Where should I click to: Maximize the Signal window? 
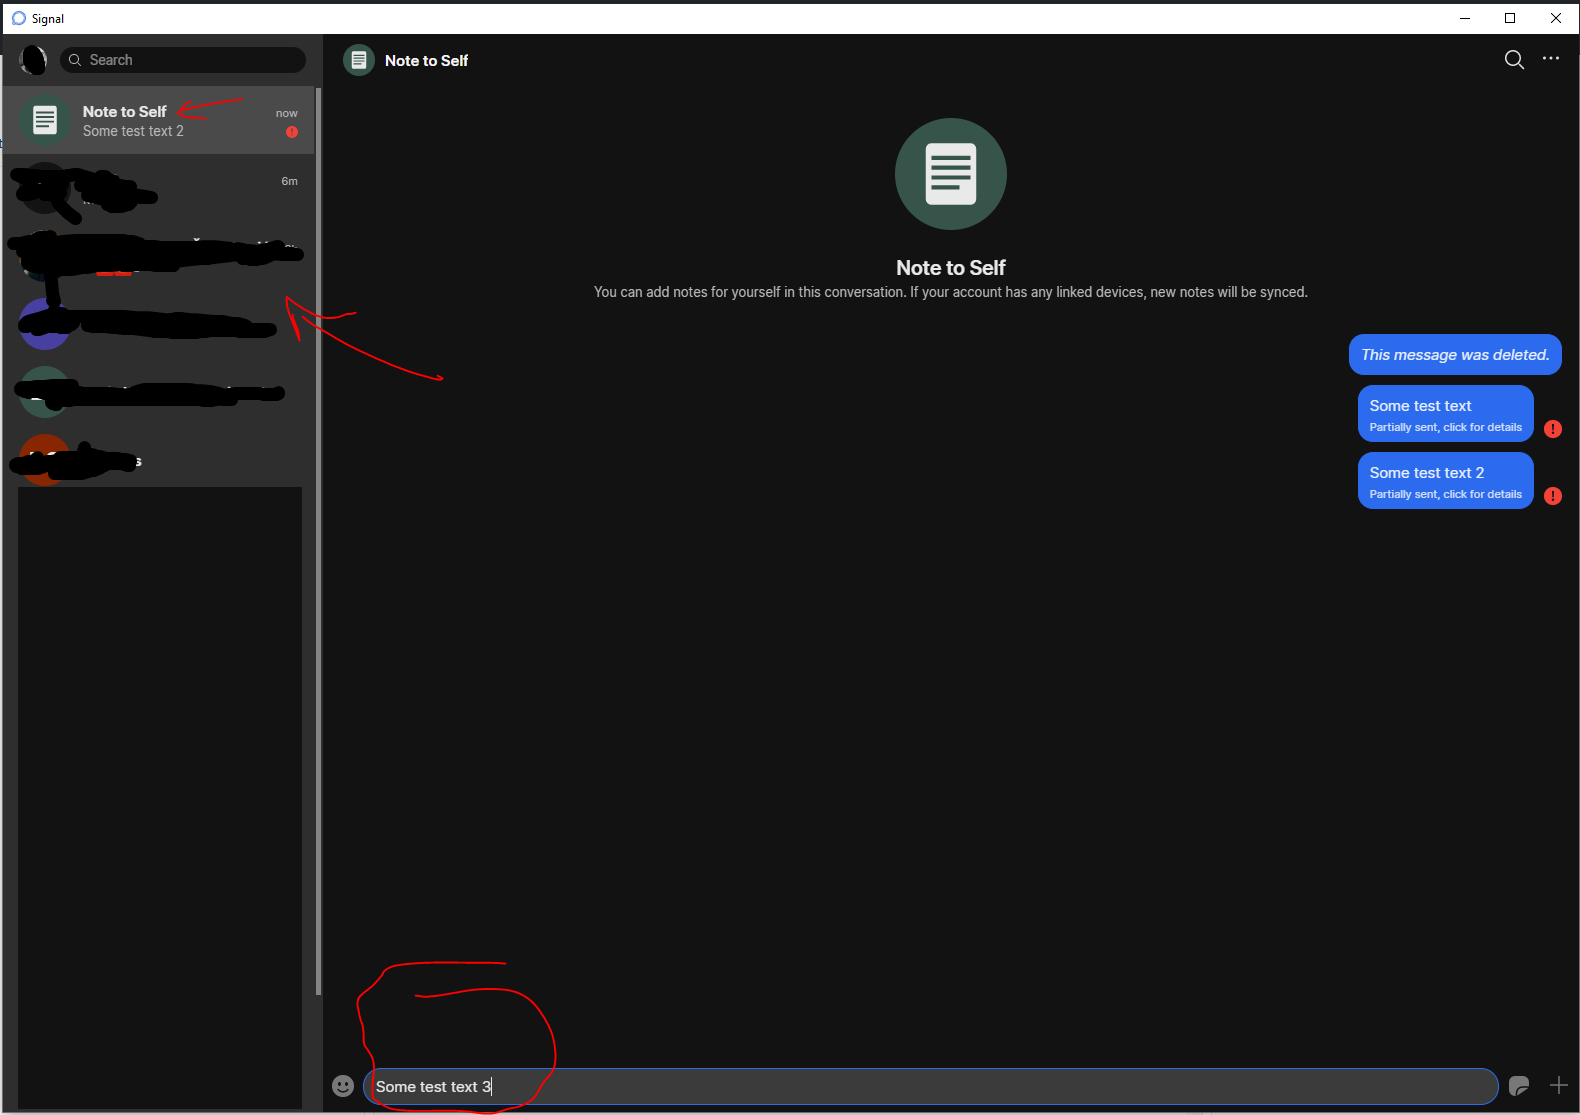point(1510,18)
